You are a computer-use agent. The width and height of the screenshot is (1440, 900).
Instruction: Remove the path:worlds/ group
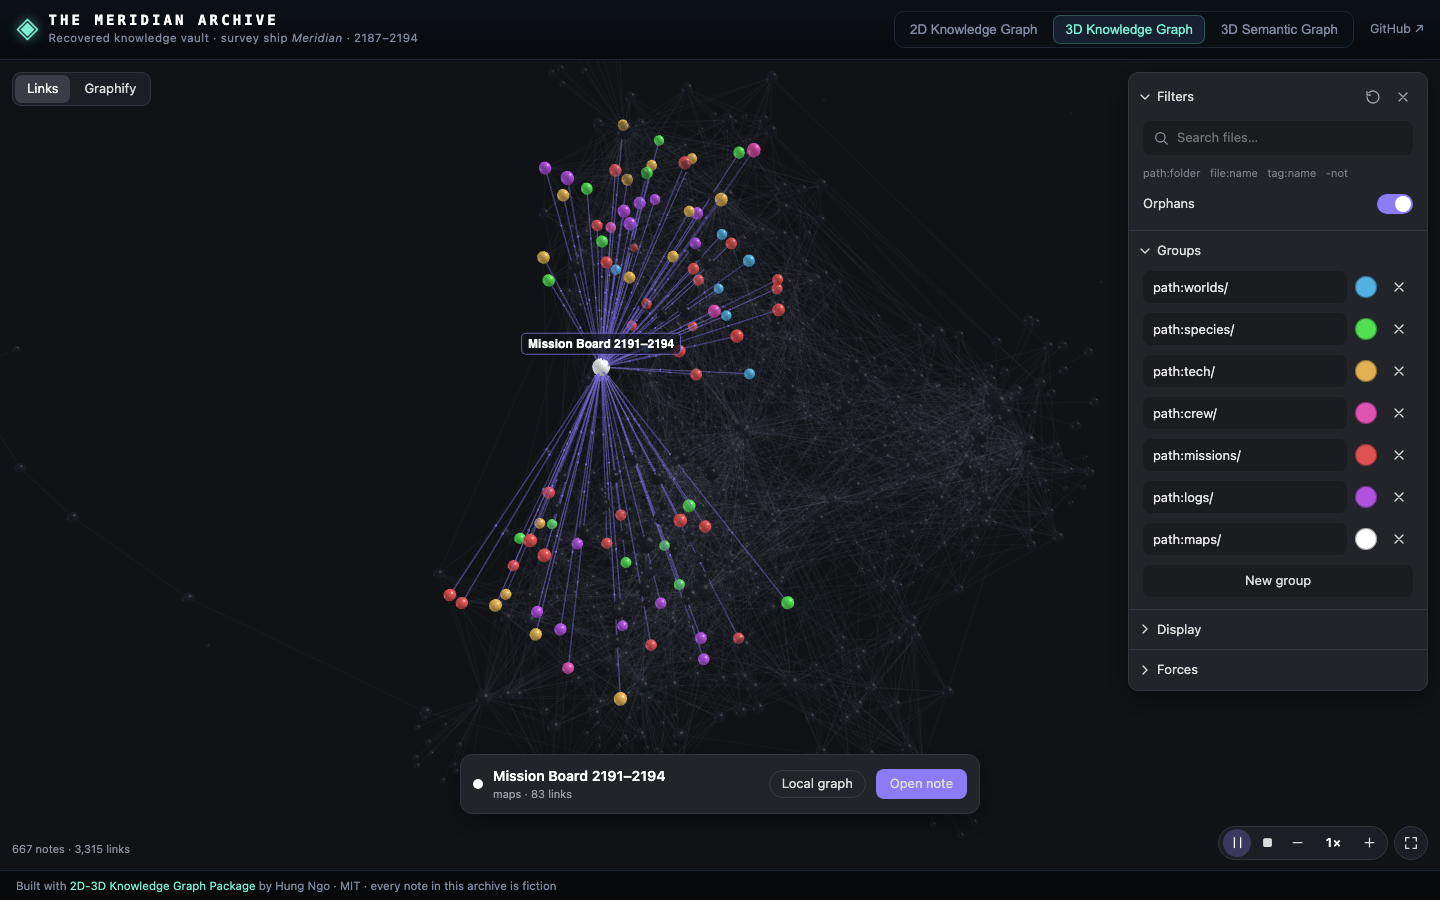coord(1399,287)
